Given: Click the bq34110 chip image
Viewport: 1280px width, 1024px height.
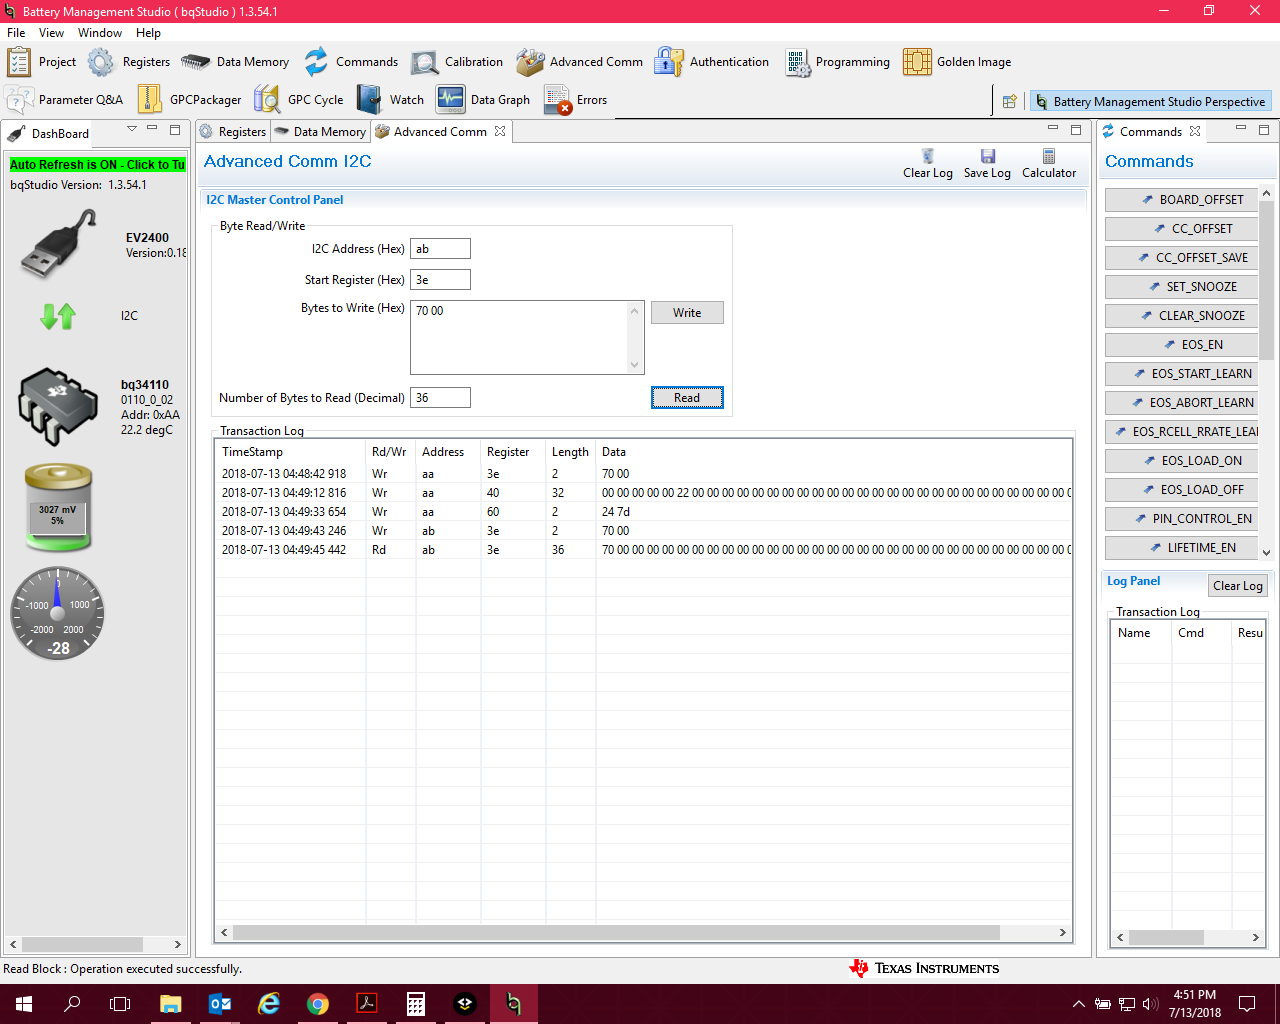Looking at the screenshot, I should point(58,405).
